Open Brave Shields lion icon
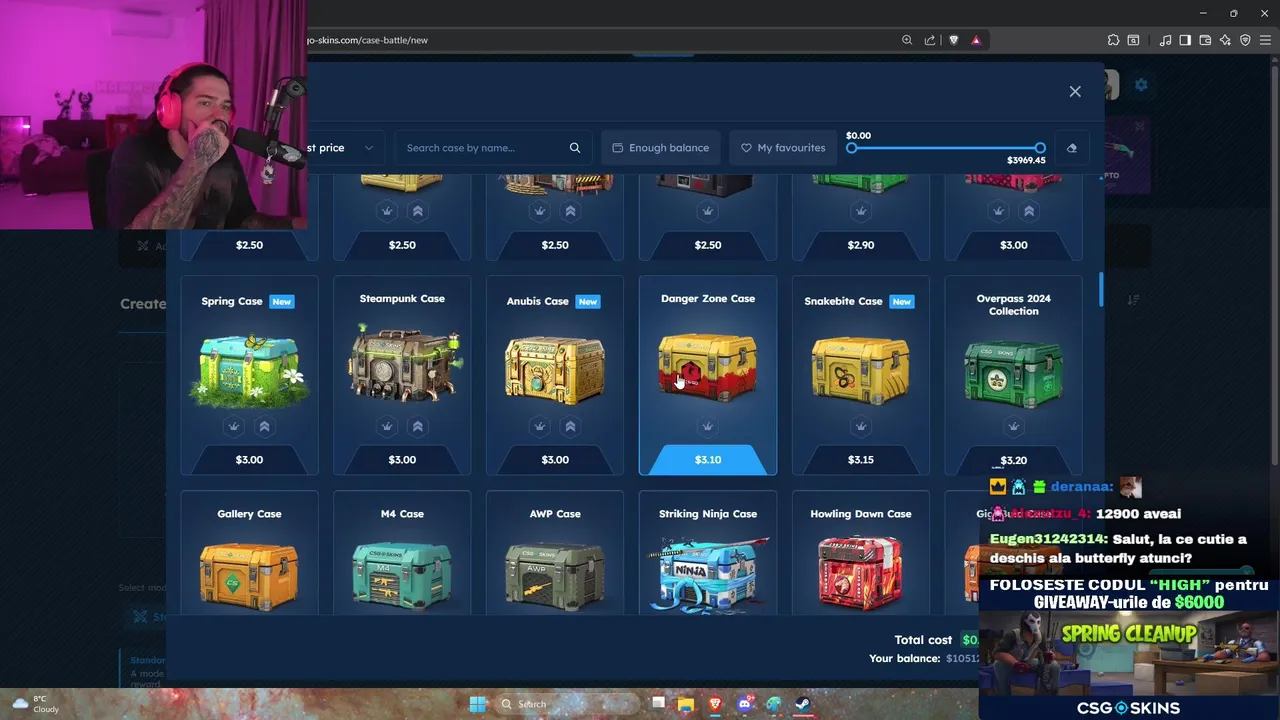 (x=953, y=40)
